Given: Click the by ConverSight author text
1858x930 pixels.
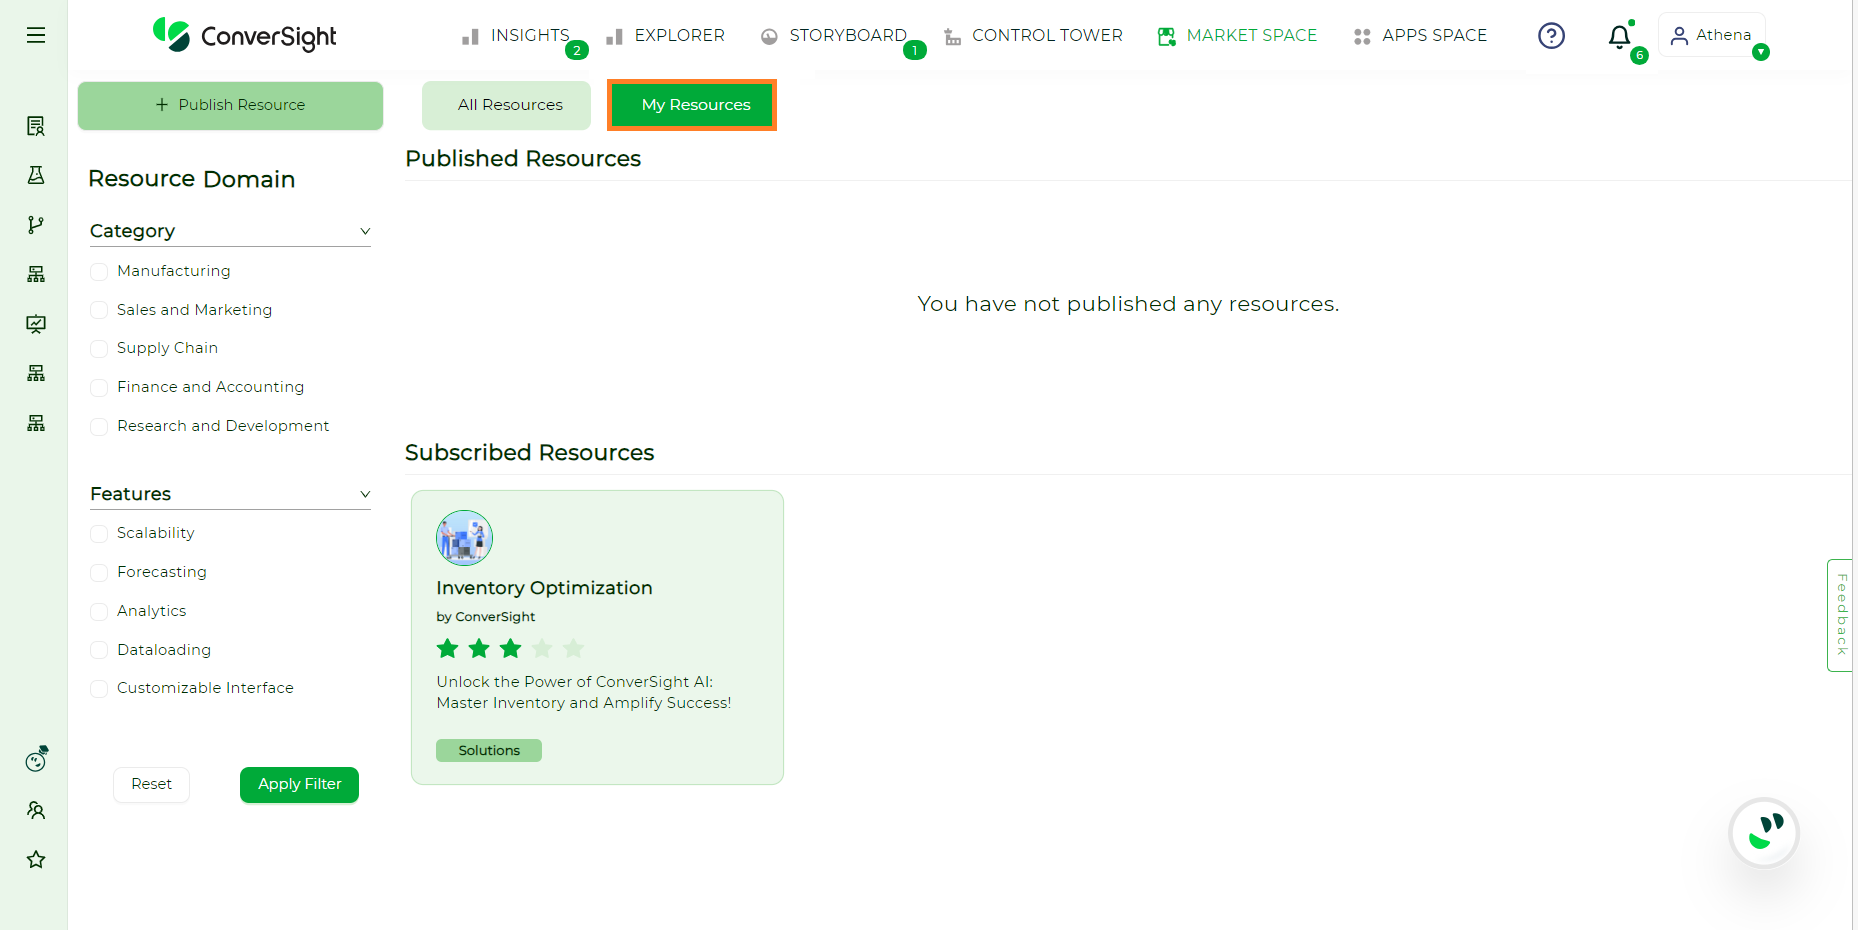Looking at the screenshot, I should [x=485, y=617].
